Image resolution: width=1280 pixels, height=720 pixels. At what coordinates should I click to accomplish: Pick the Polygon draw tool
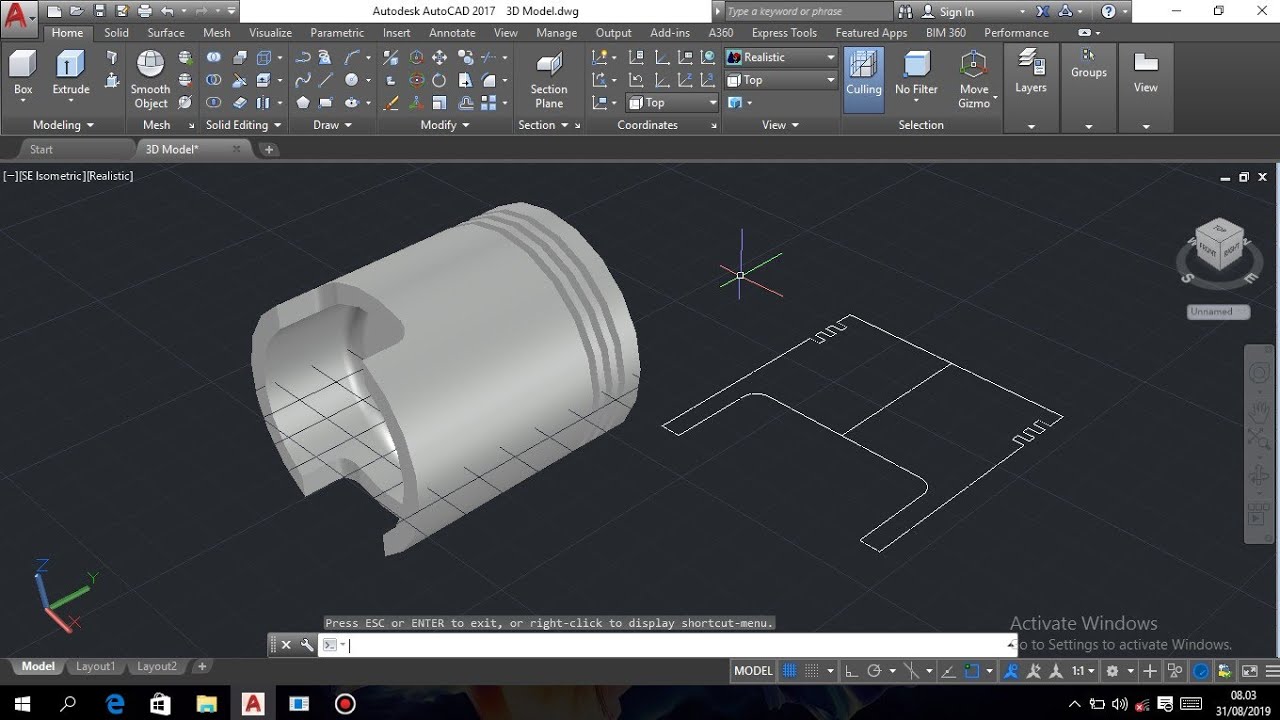point(303,102)
